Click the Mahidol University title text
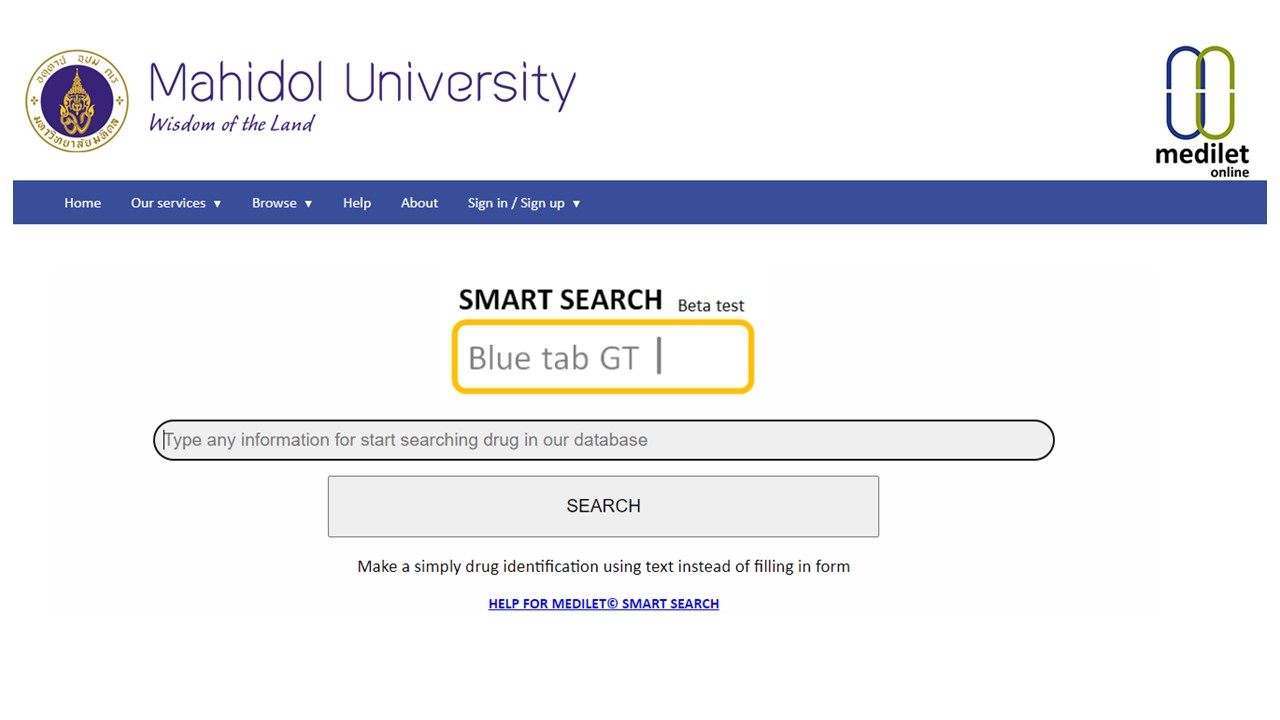The width and height of the screenshot is (1280, 720). pyautogui.click(x=362, y=84)
